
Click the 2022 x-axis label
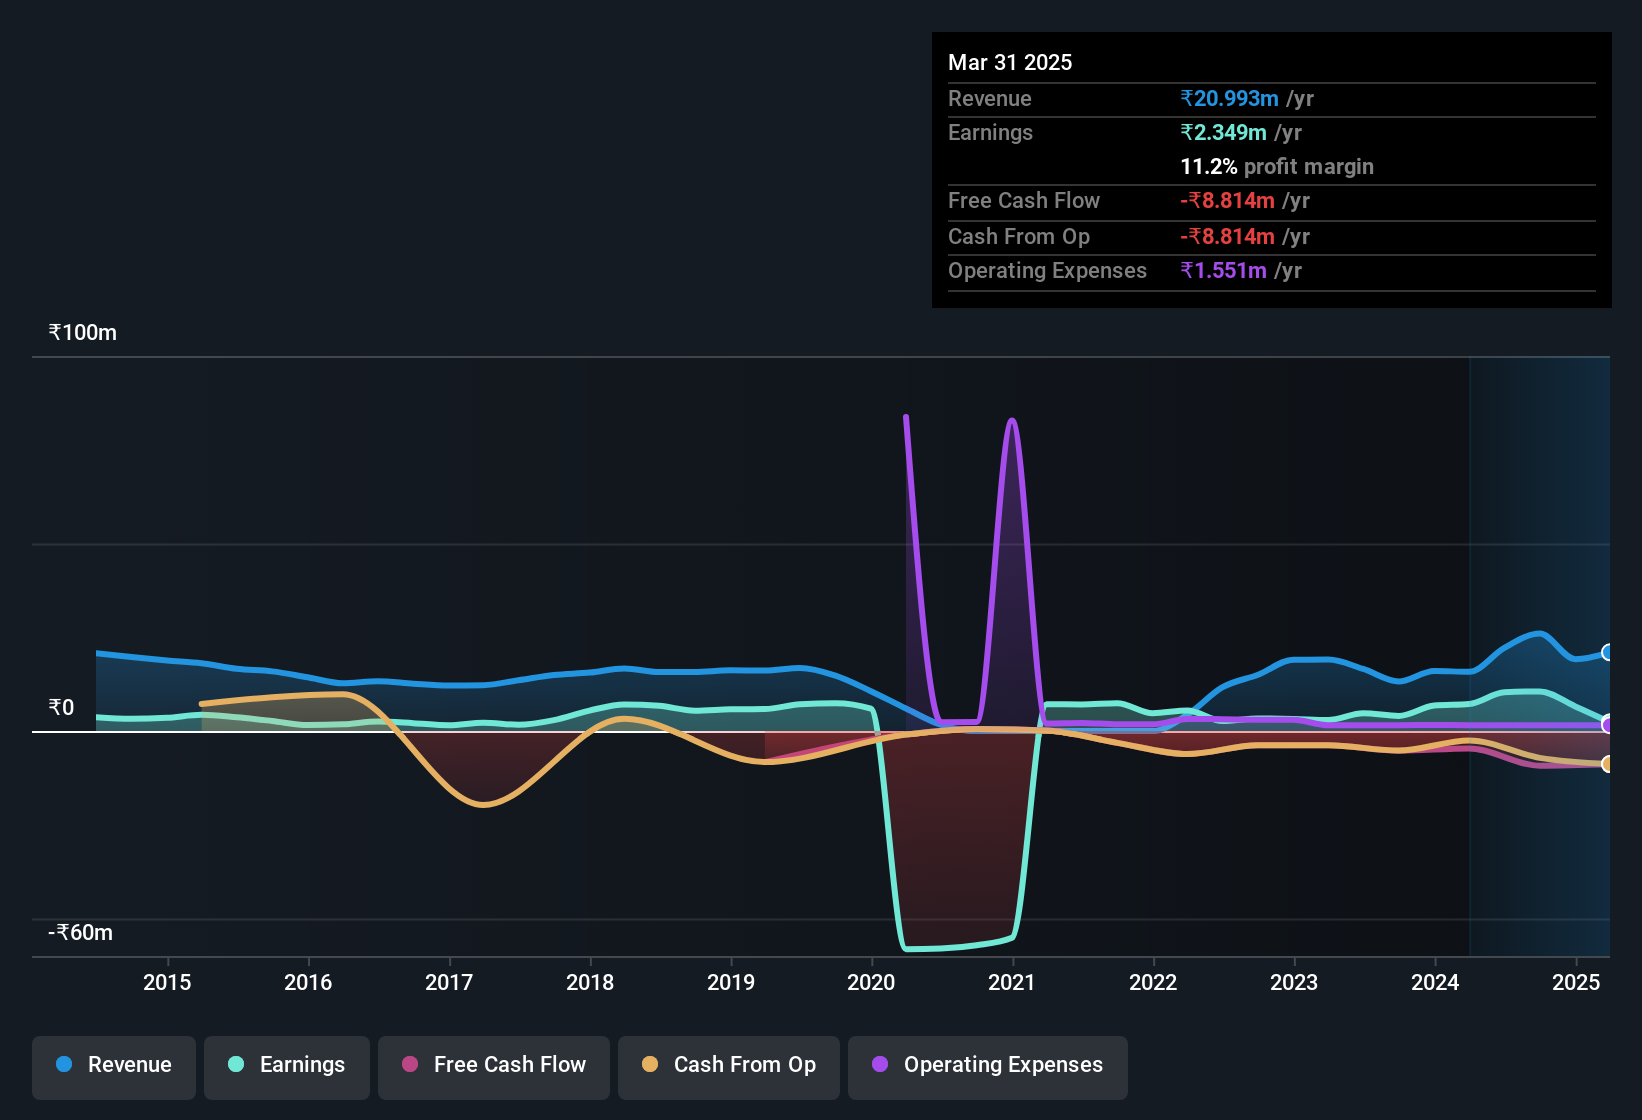(1153, 983)
